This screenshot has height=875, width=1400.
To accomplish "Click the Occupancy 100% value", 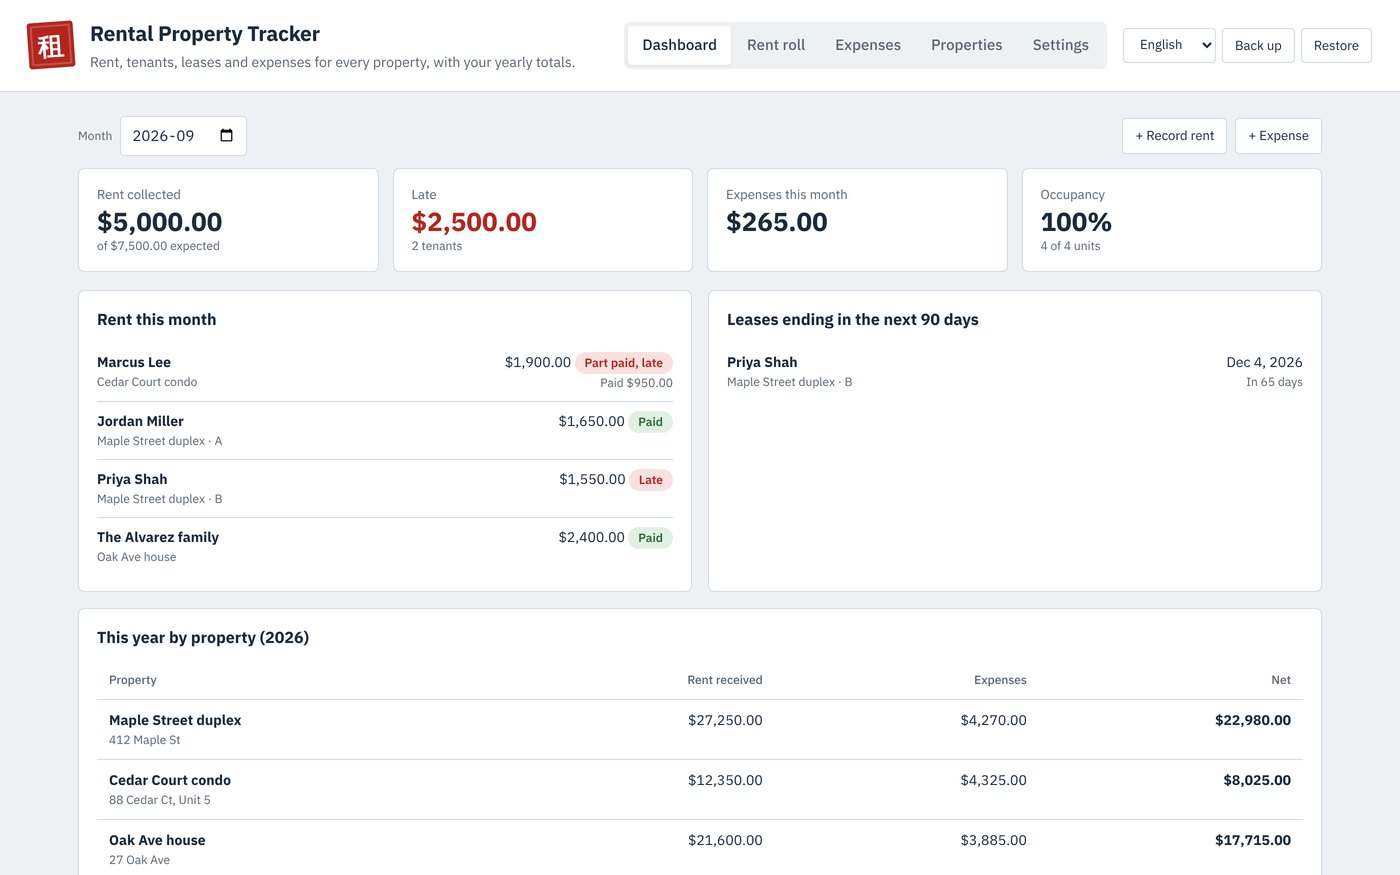I will pyautogui.click(x=1076, y=222).
